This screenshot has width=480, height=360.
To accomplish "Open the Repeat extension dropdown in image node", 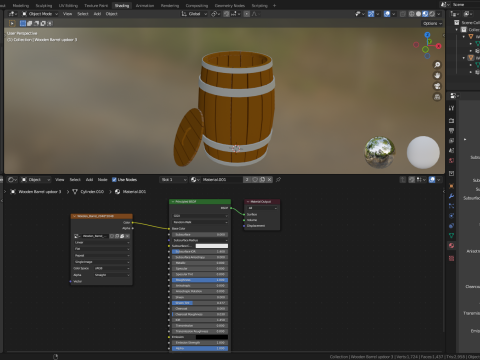I will [102, 255].
